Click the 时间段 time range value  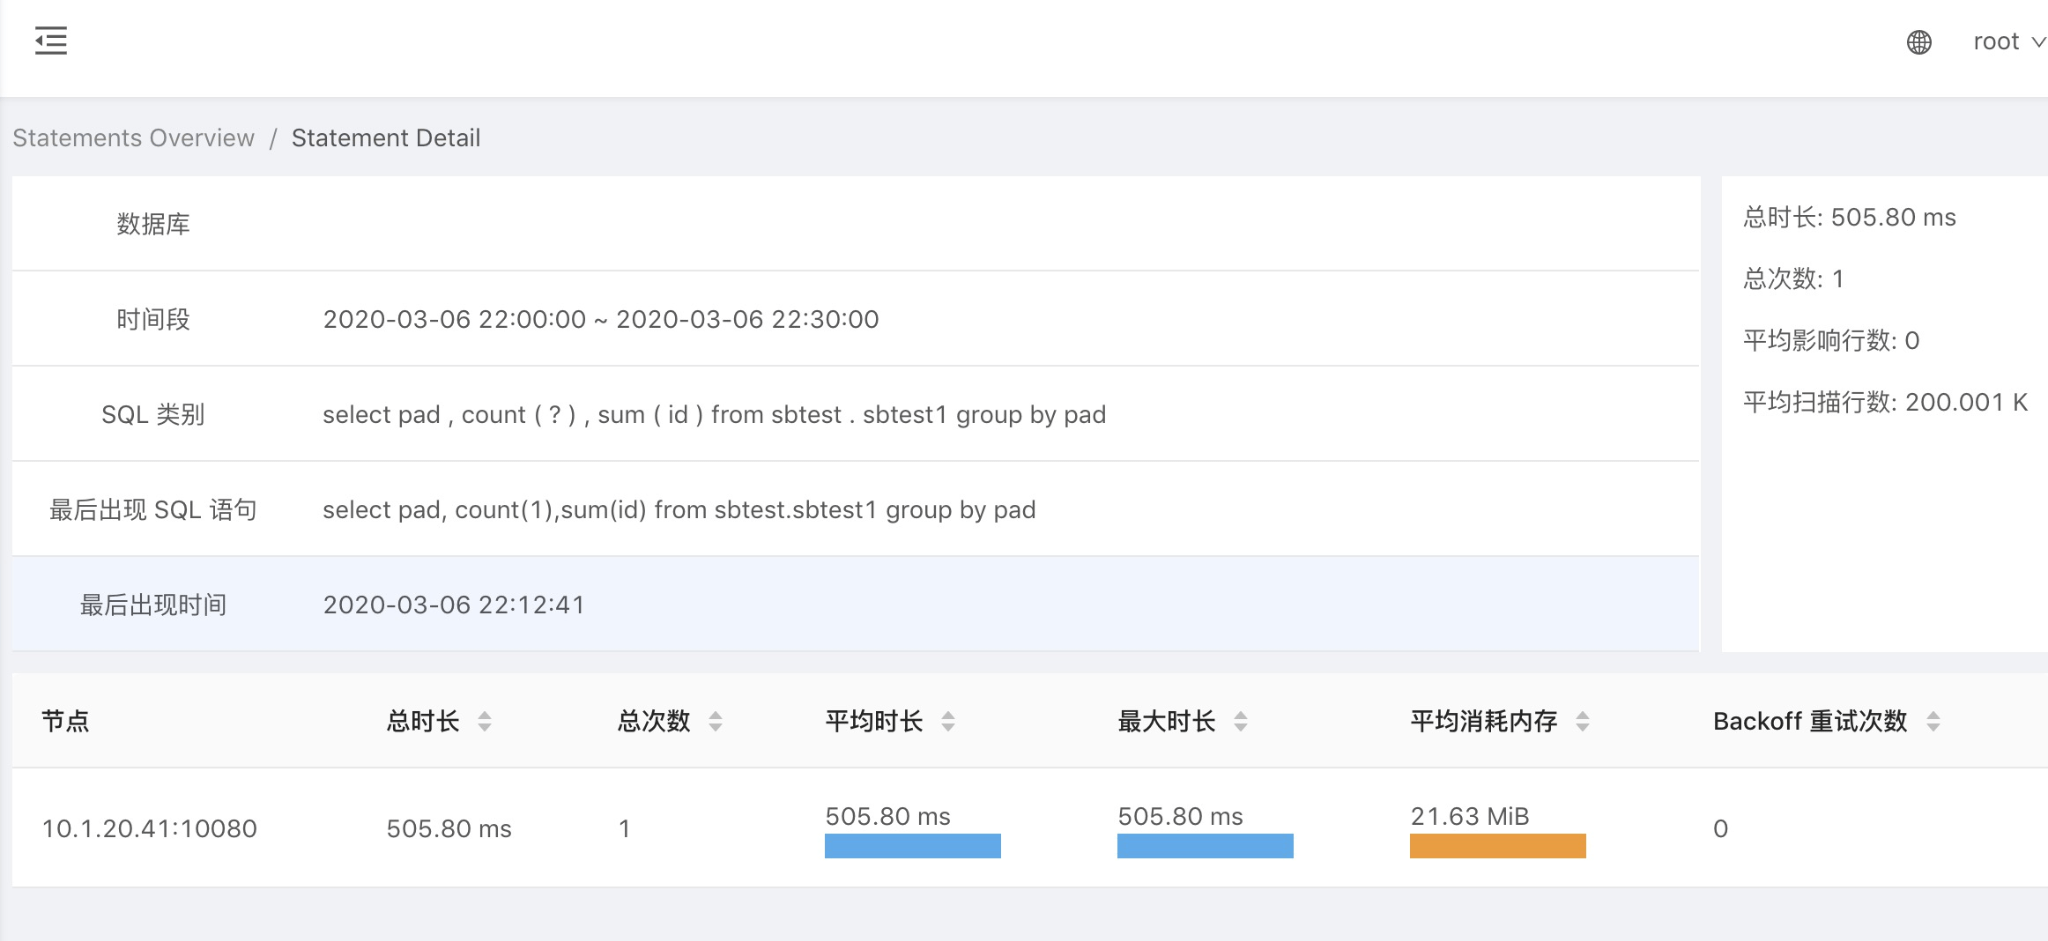click(600, 320)
